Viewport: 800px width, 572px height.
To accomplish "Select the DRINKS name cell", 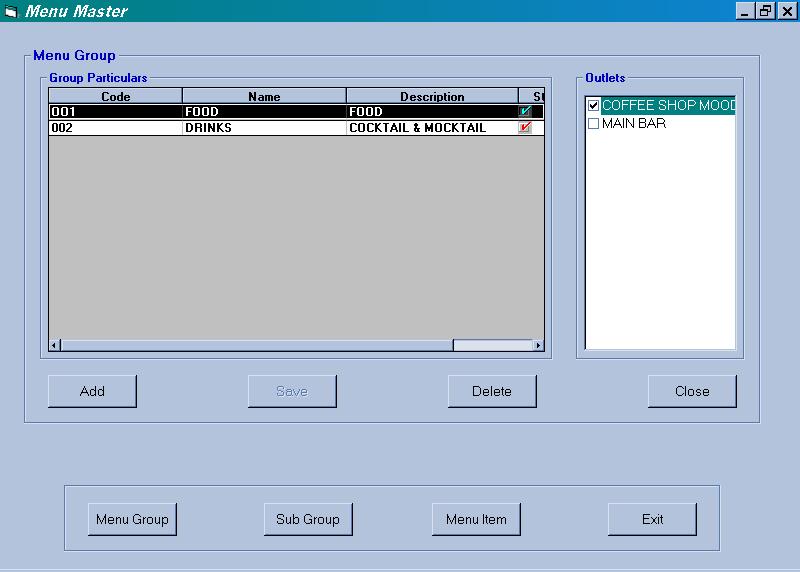I will 264,128.
